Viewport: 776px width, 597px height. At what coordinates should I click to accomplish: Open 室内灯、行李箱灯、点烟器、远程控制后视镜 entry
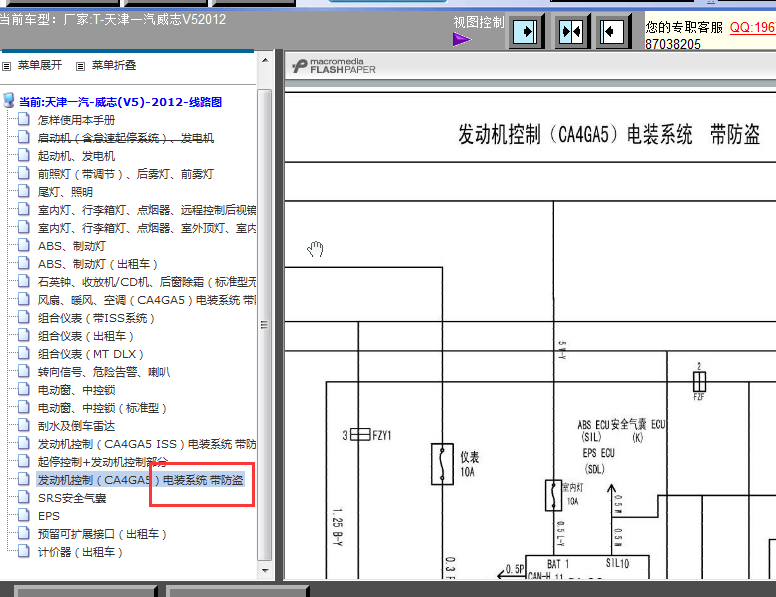pos(147,210)
